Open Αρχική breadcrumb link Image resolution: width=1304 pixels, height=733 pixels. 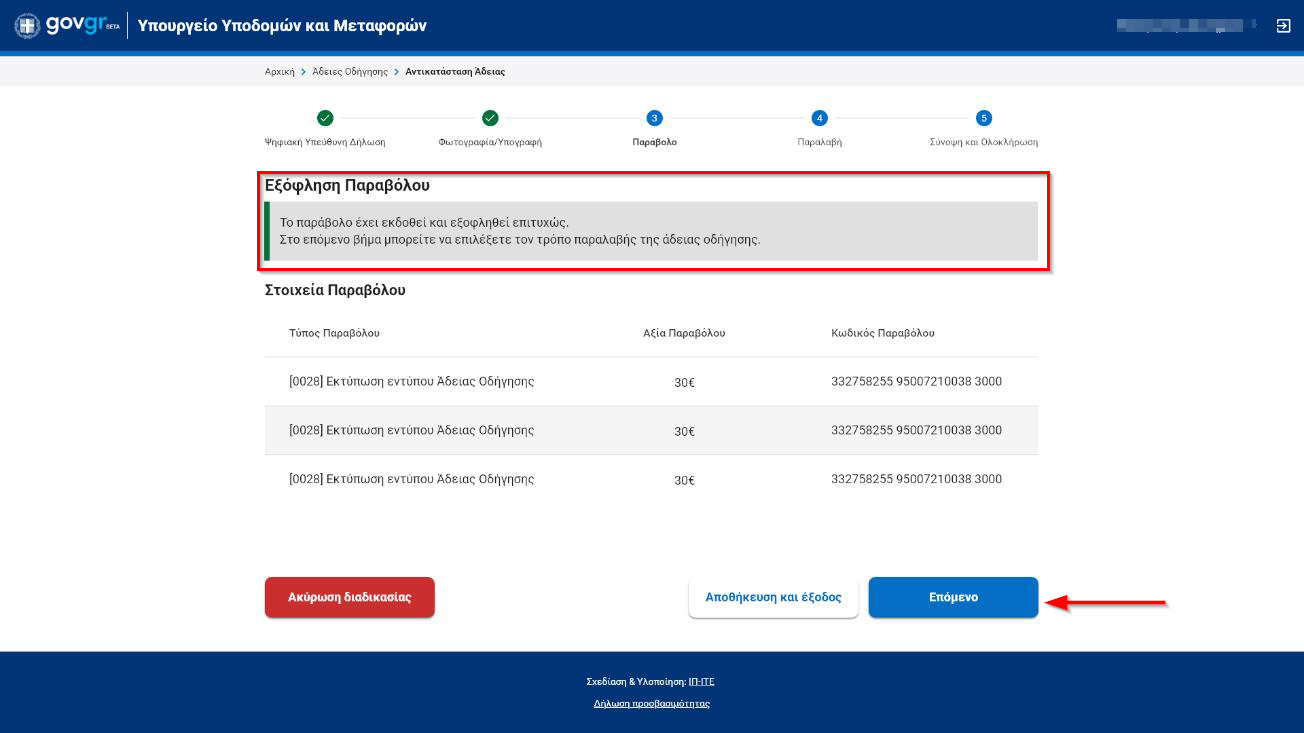(279, 72)
